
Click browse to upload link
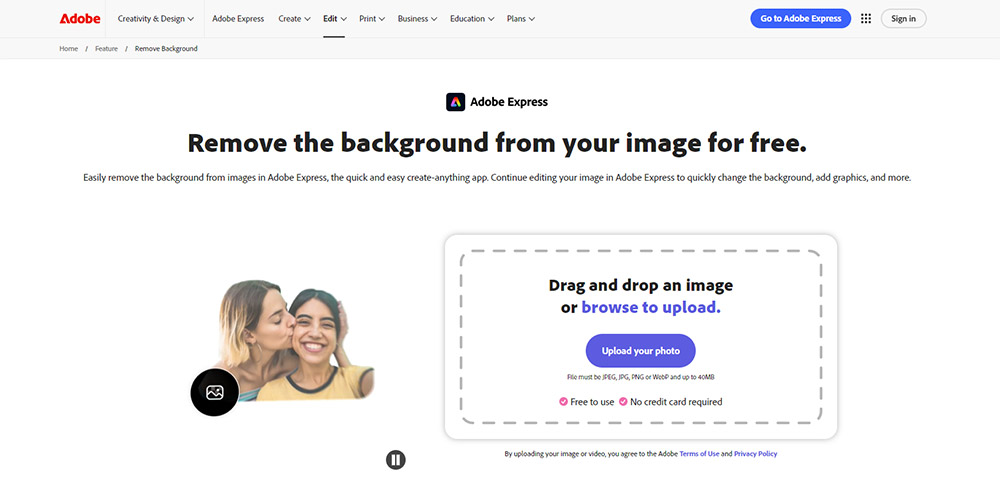(651, 308)
